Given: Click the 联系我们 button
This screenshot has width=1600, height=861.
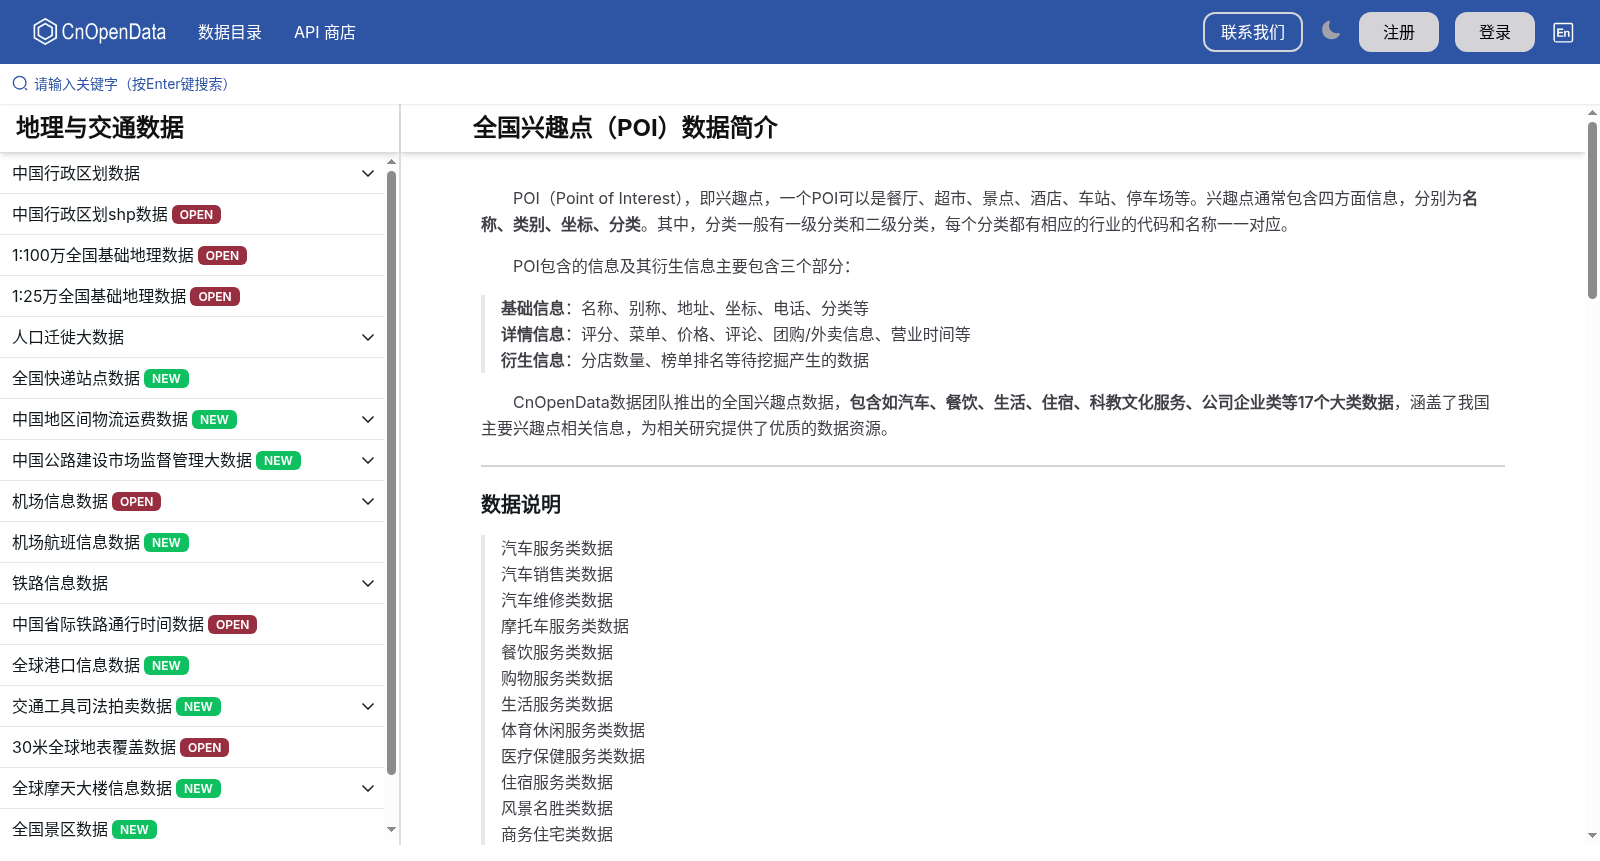Looking at the screenshot, I should [x=1253, y=32].
